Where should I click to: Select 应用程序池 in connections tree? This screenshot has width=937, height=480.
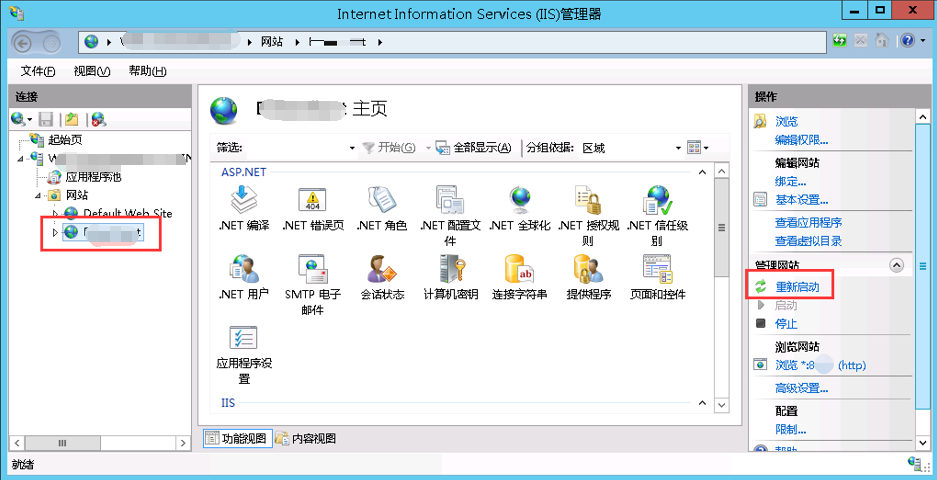pyautogui.click(x=94, y=177)
